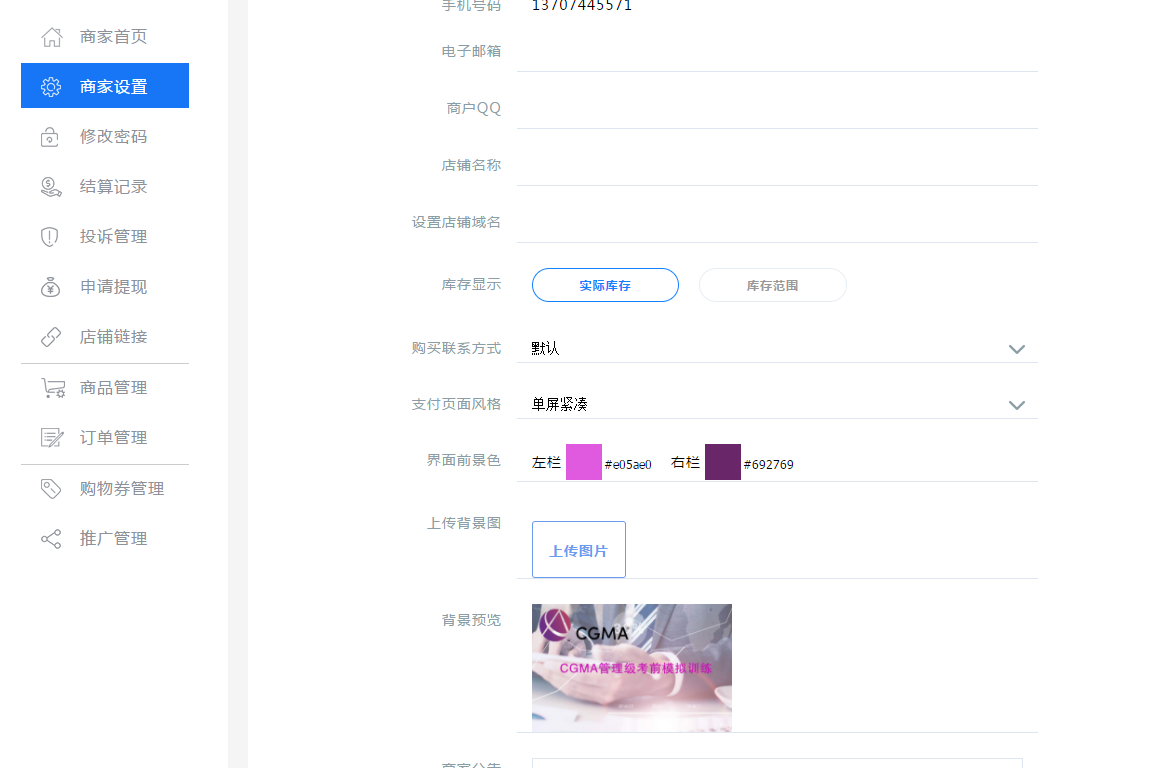The height and width of the screenshot is (768, 1156).
Task: Navigate to 申请提现
Action: pos(105,287)
